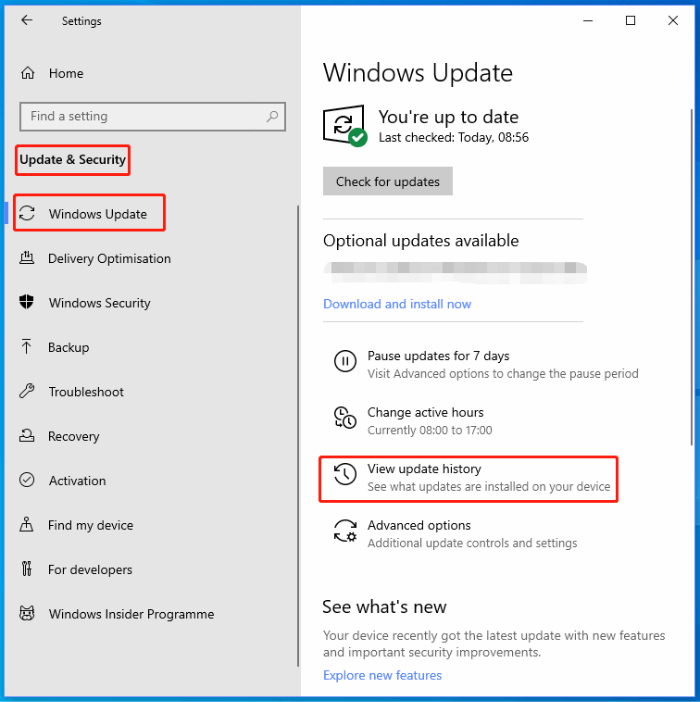Click the update status icon with green check
Viewport: 700px width, 702px height.
(x=345, y=126)
